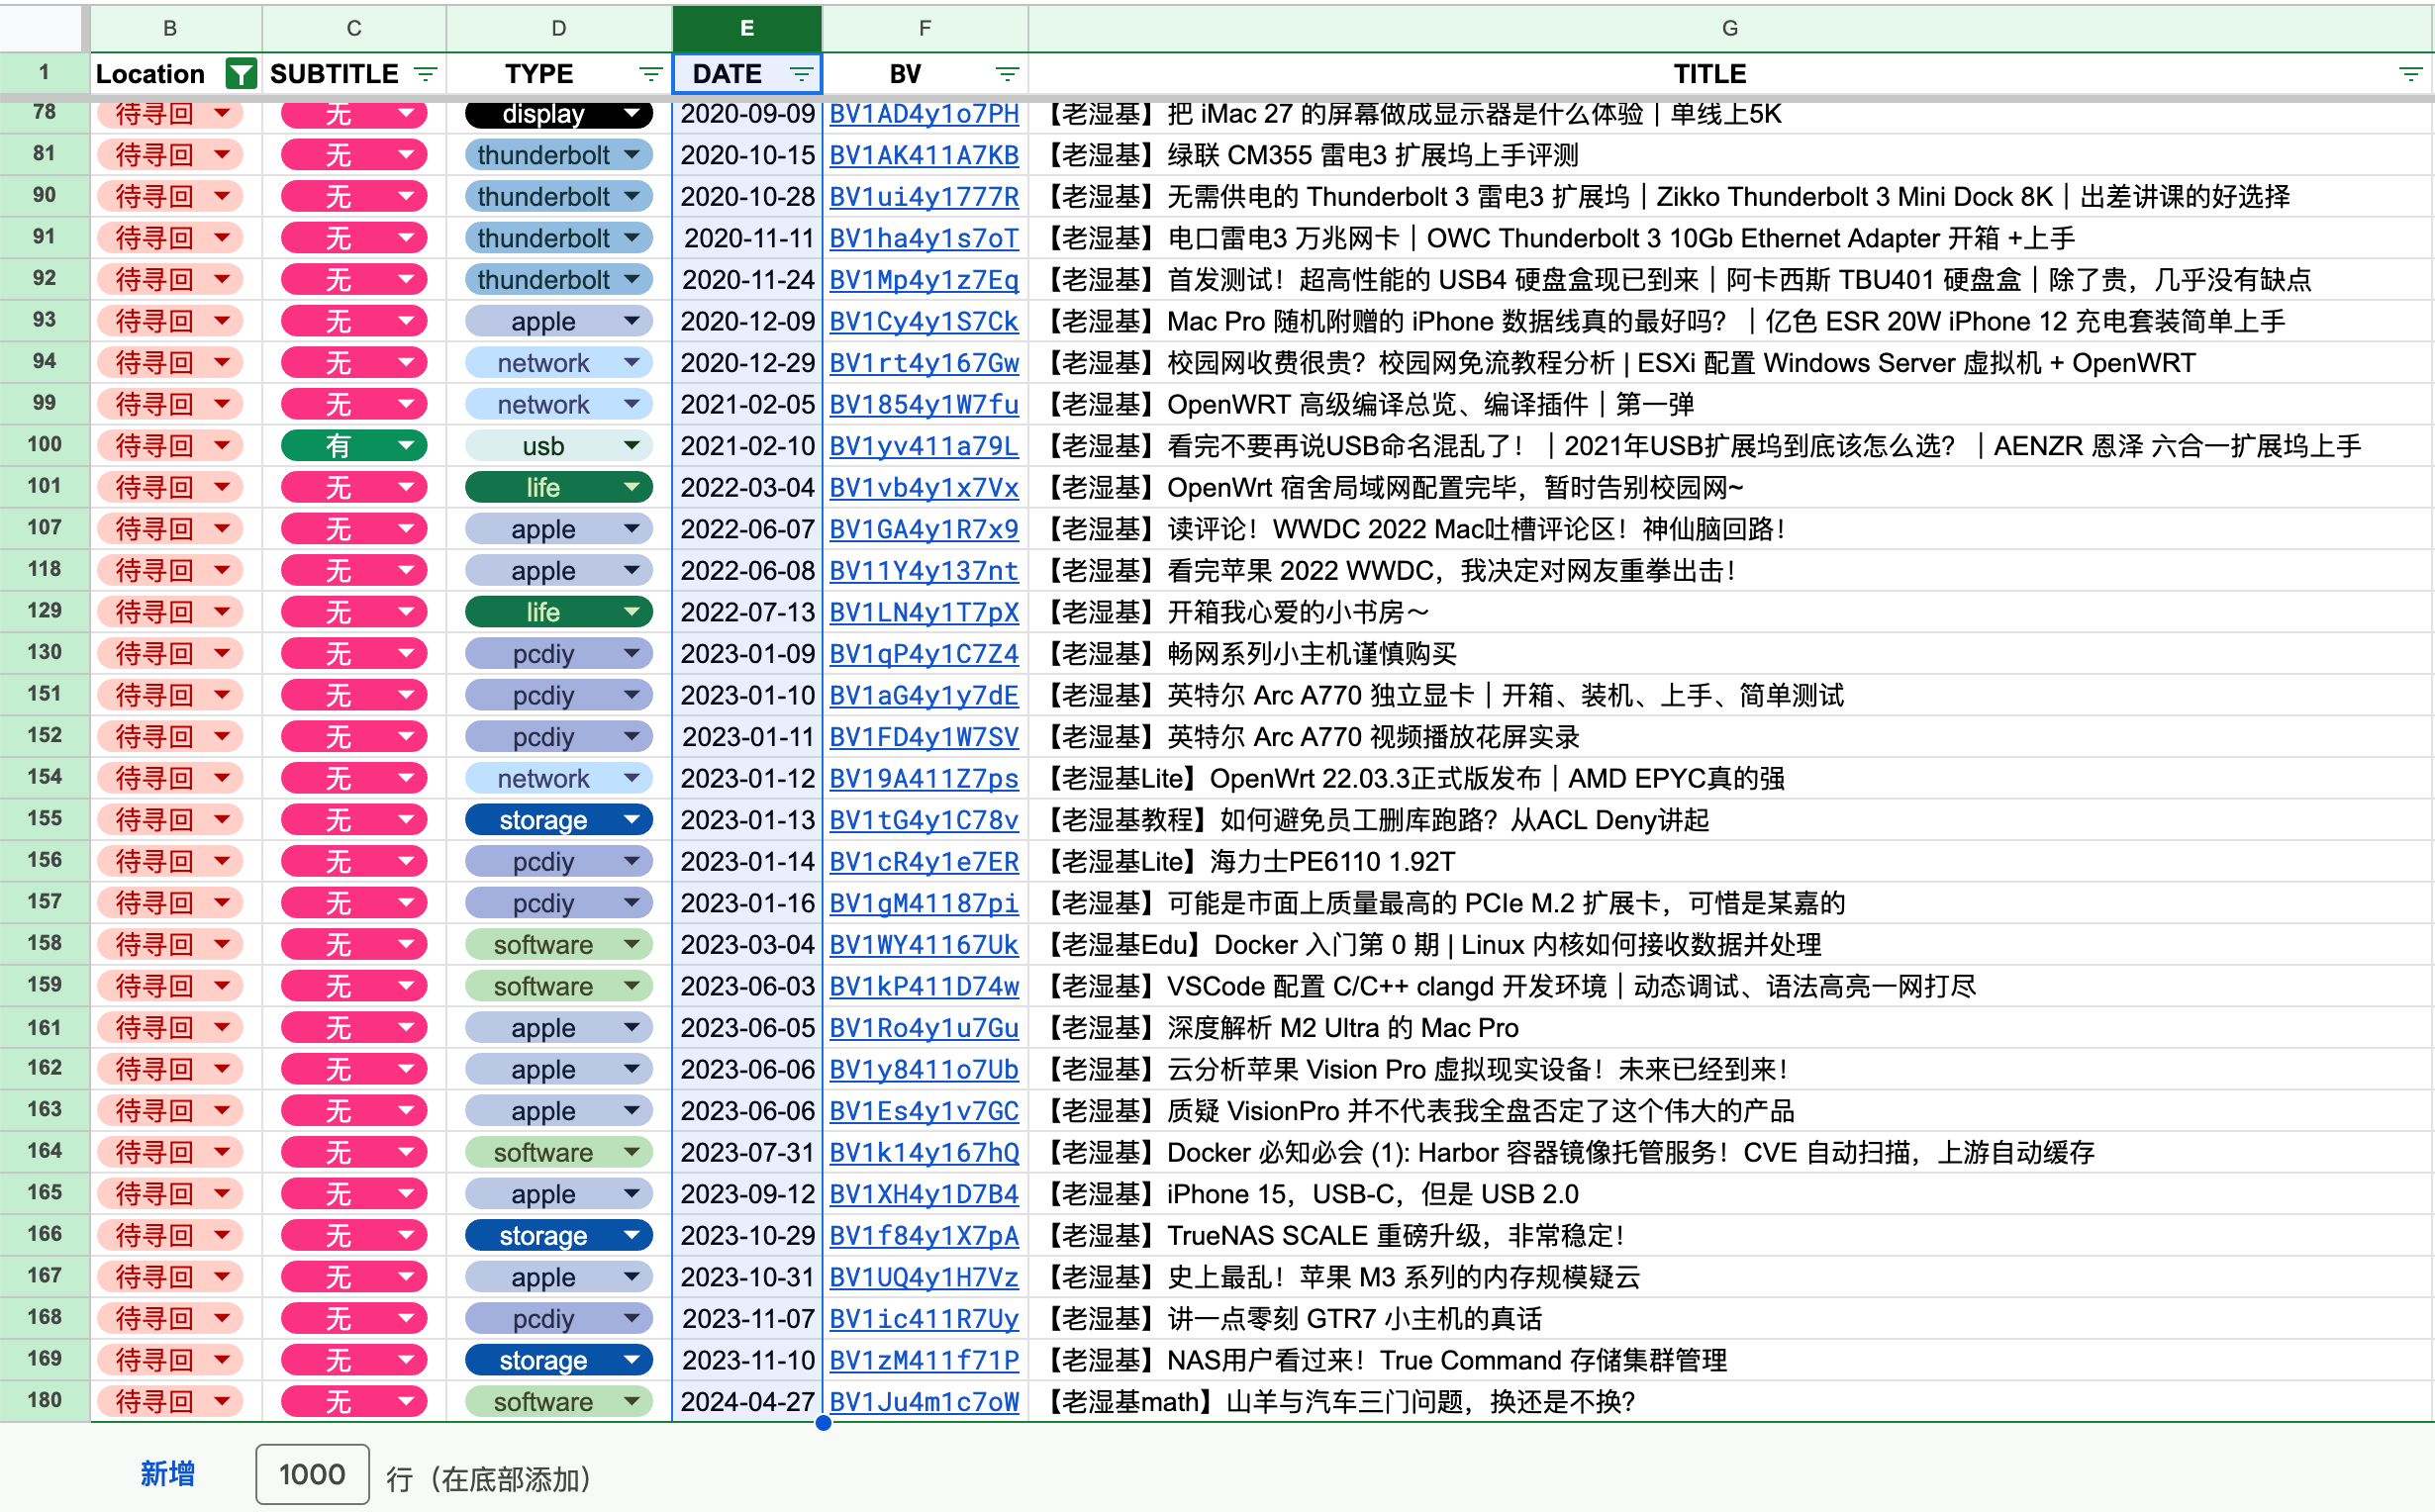Open the 有 subtitle dropdown in row 100
The width and height of the screenshot is (2435, 1512).
405,445
